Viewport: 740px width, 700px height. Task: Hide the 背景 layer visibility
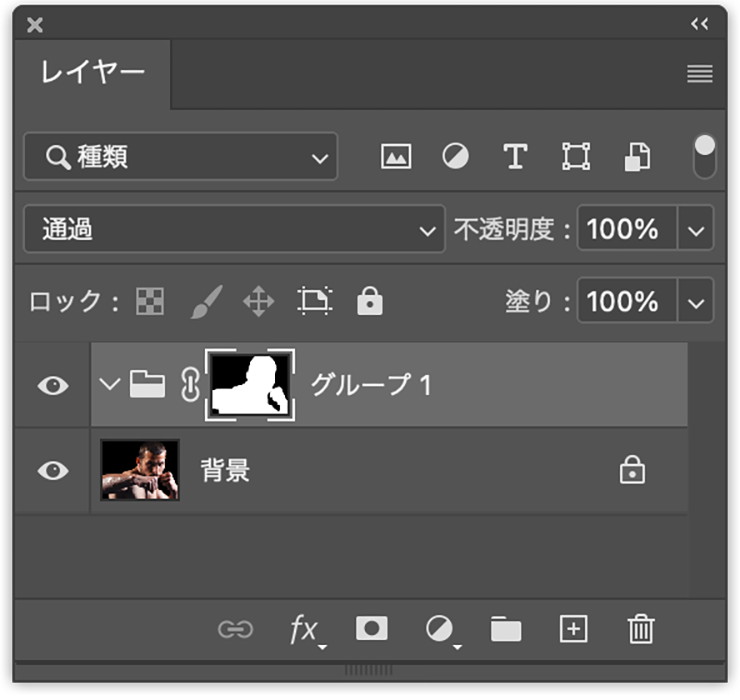tap(52, 471)
